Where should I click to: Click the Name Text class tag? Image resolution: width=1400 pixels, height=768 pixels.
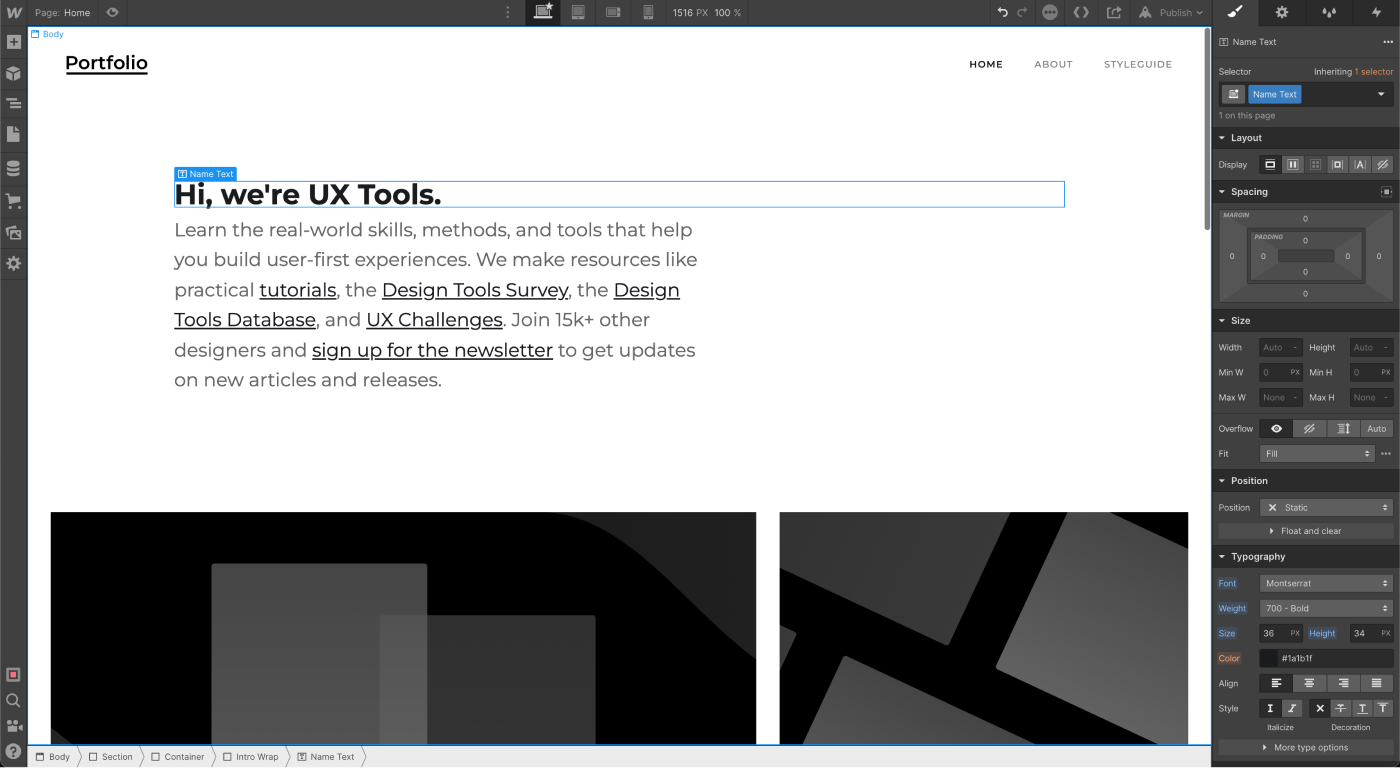click(1275, 94)
